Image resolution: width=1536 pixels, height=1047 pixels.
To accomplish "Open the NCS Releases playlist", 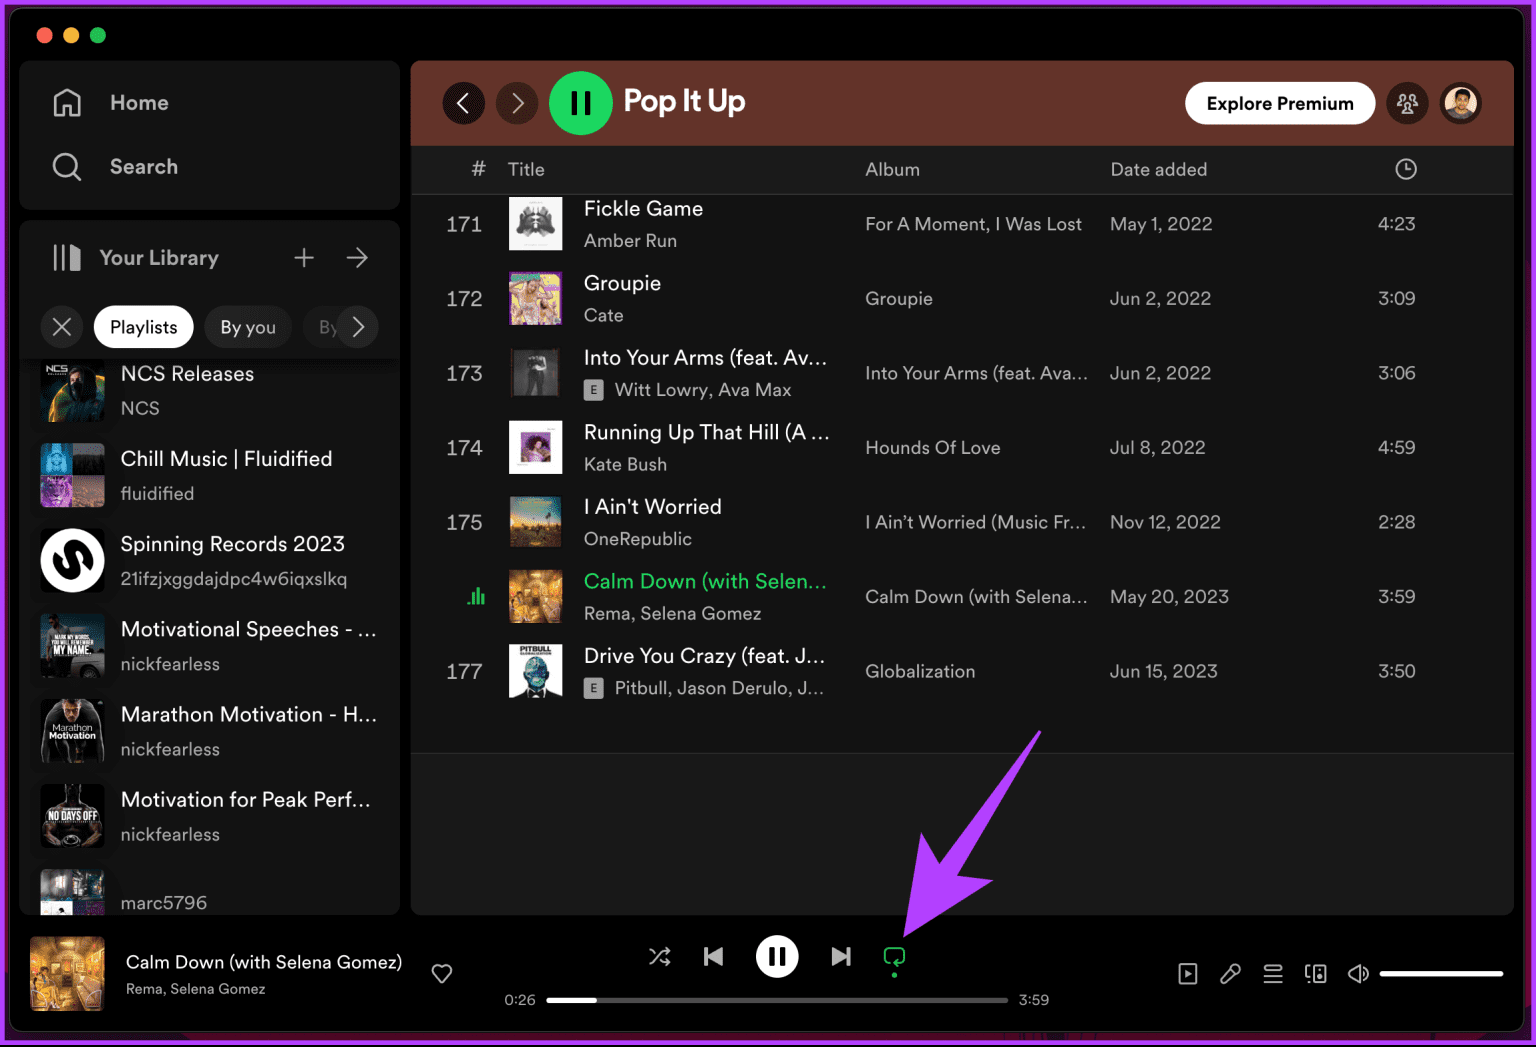I will coord(210,390).
